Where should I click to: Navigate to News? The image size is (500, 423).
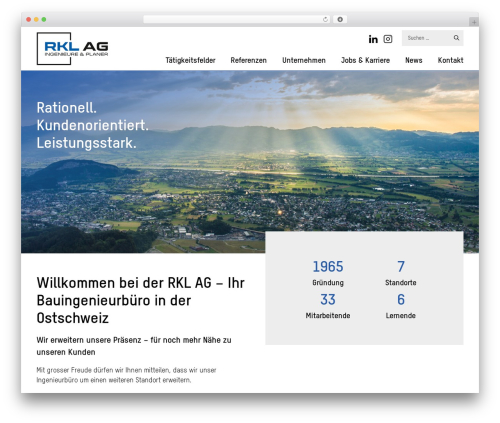coord(414,60)
